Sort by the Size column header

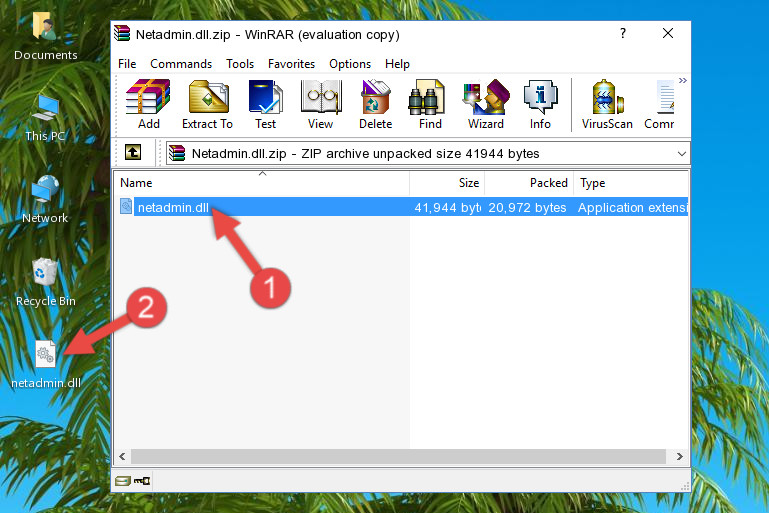[447, 183]
